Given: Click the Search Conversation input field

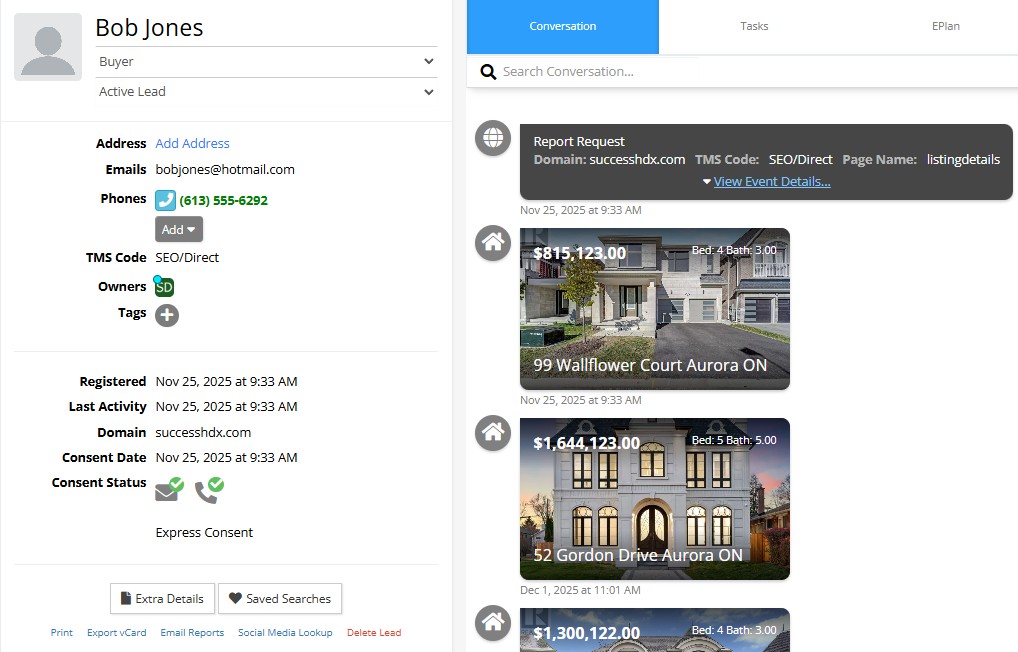Looking at the screenshot, I should (x=750, y=72).
